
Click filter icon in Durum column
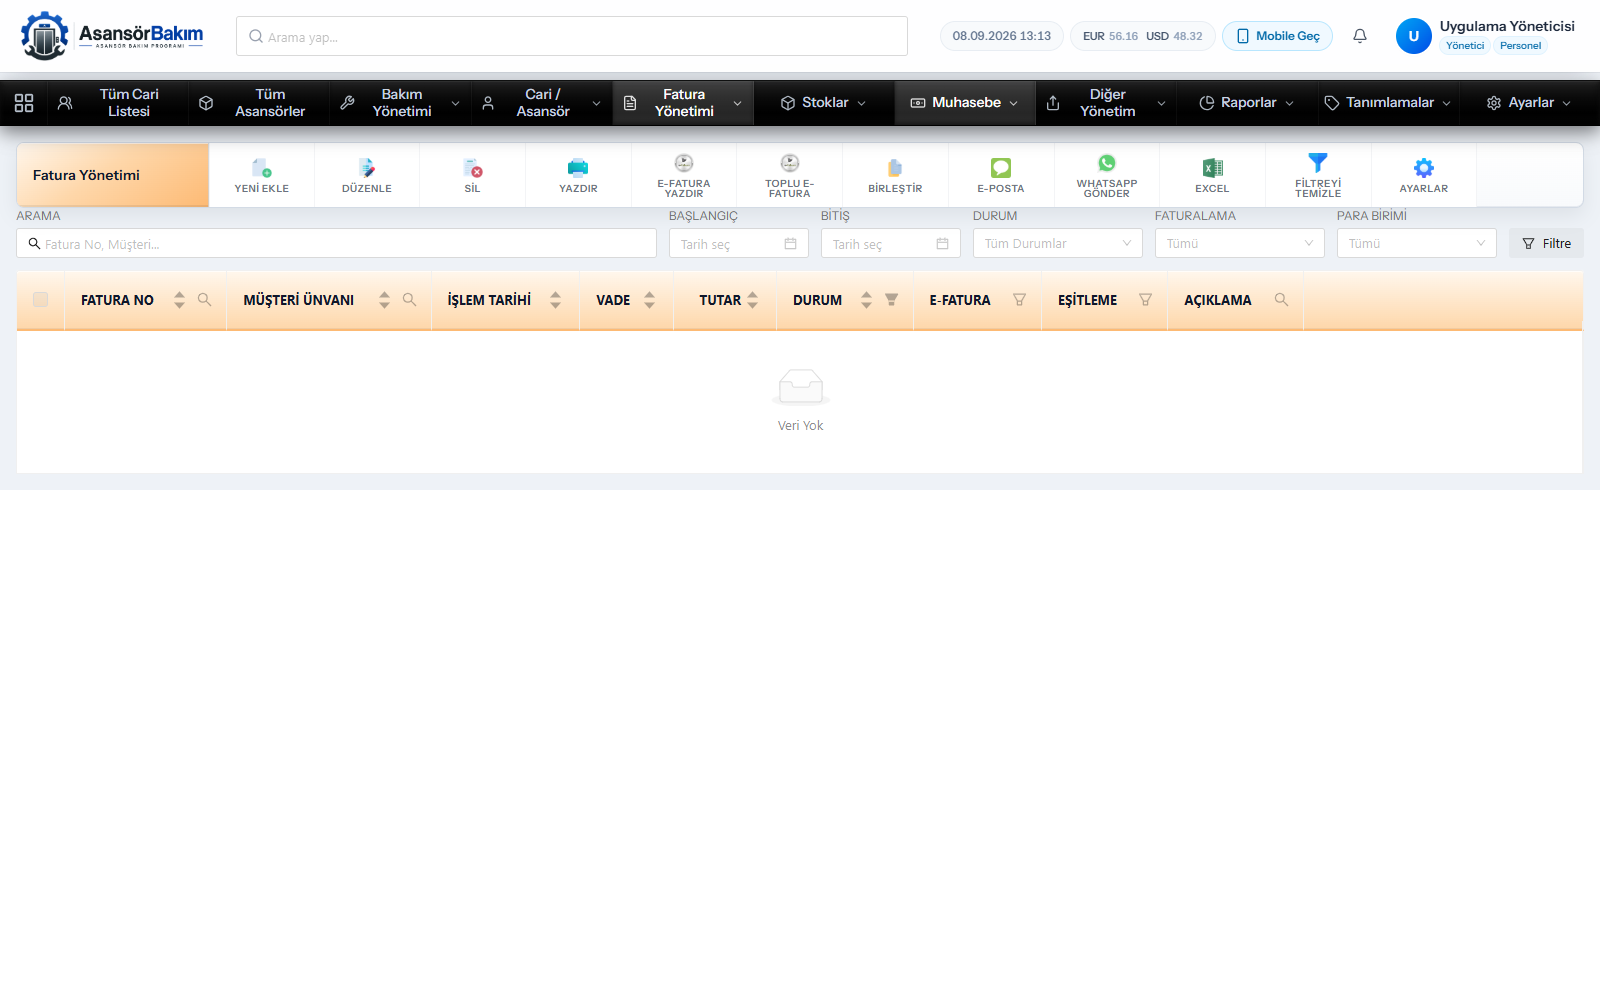point(891,300)
